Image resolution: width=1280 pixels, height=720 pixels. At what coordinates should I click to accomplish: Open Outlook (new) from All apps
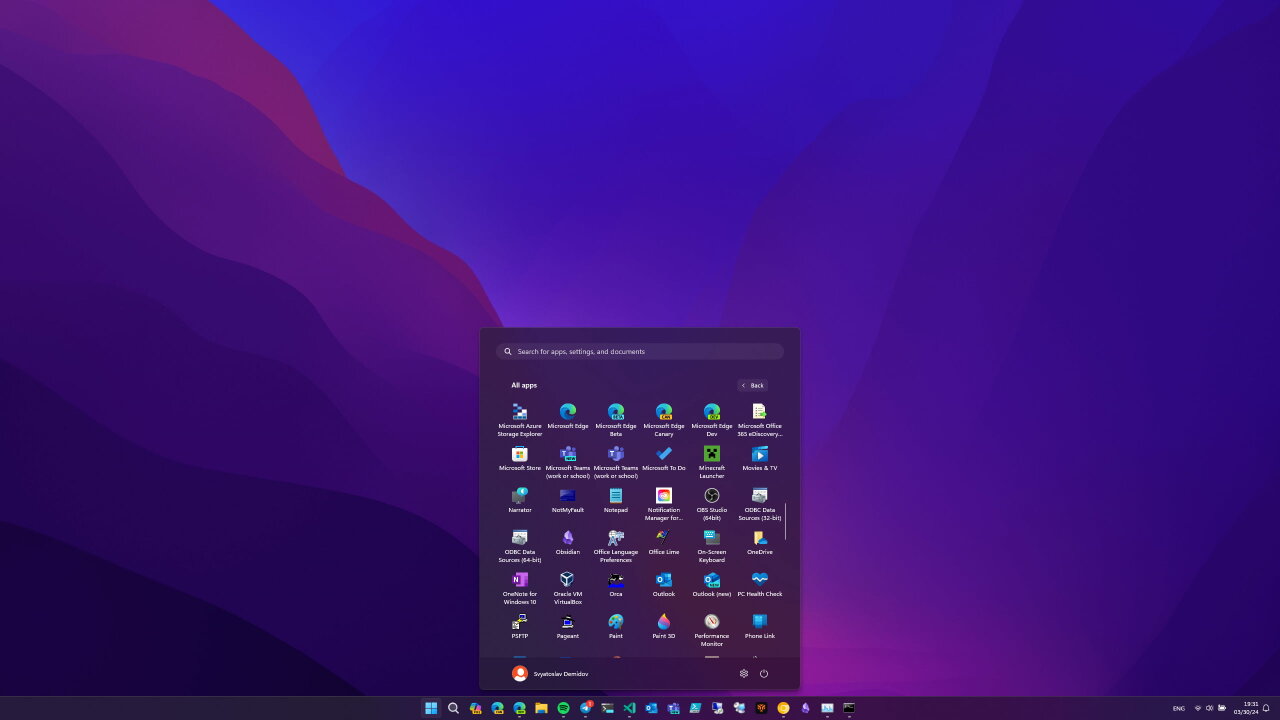point(712,585)
